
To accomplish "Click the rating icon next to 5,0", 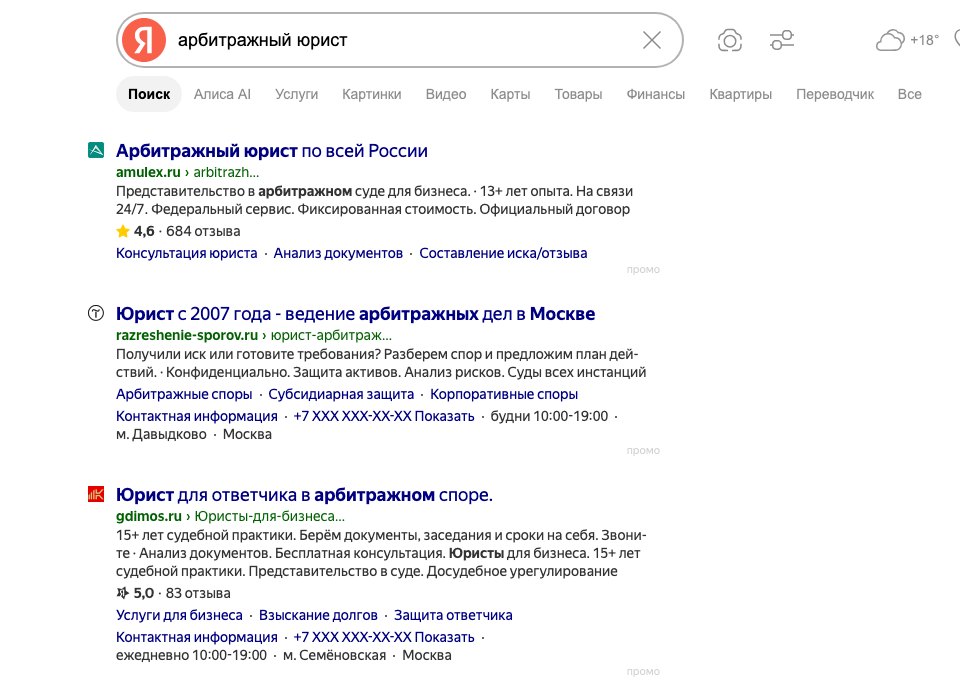I will pos(122,593).
